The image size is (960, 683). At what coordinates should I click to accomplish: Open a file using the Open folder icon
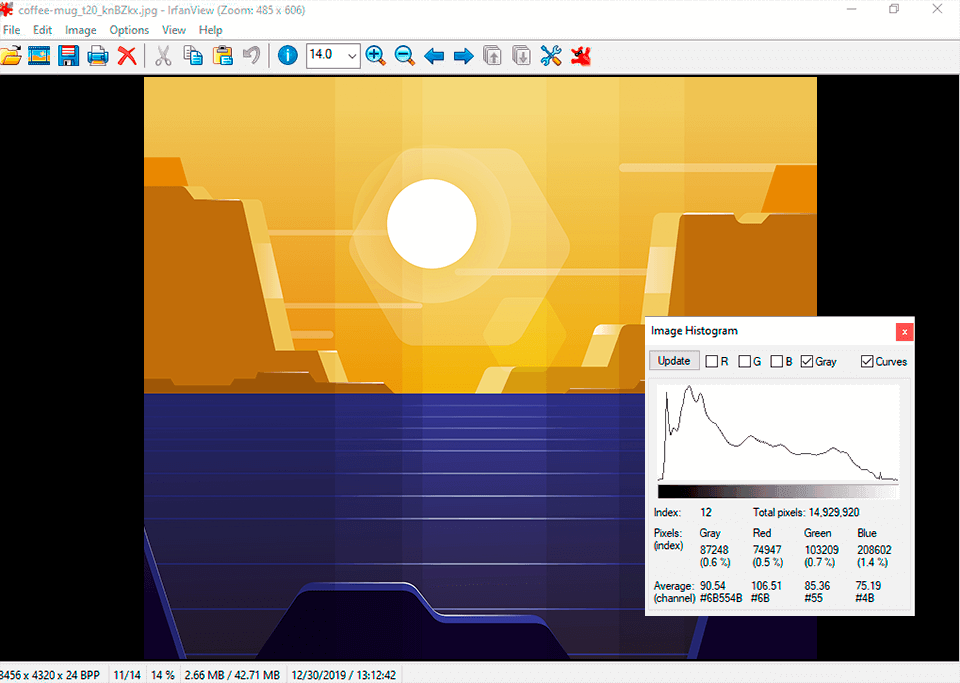click(12, 56)
